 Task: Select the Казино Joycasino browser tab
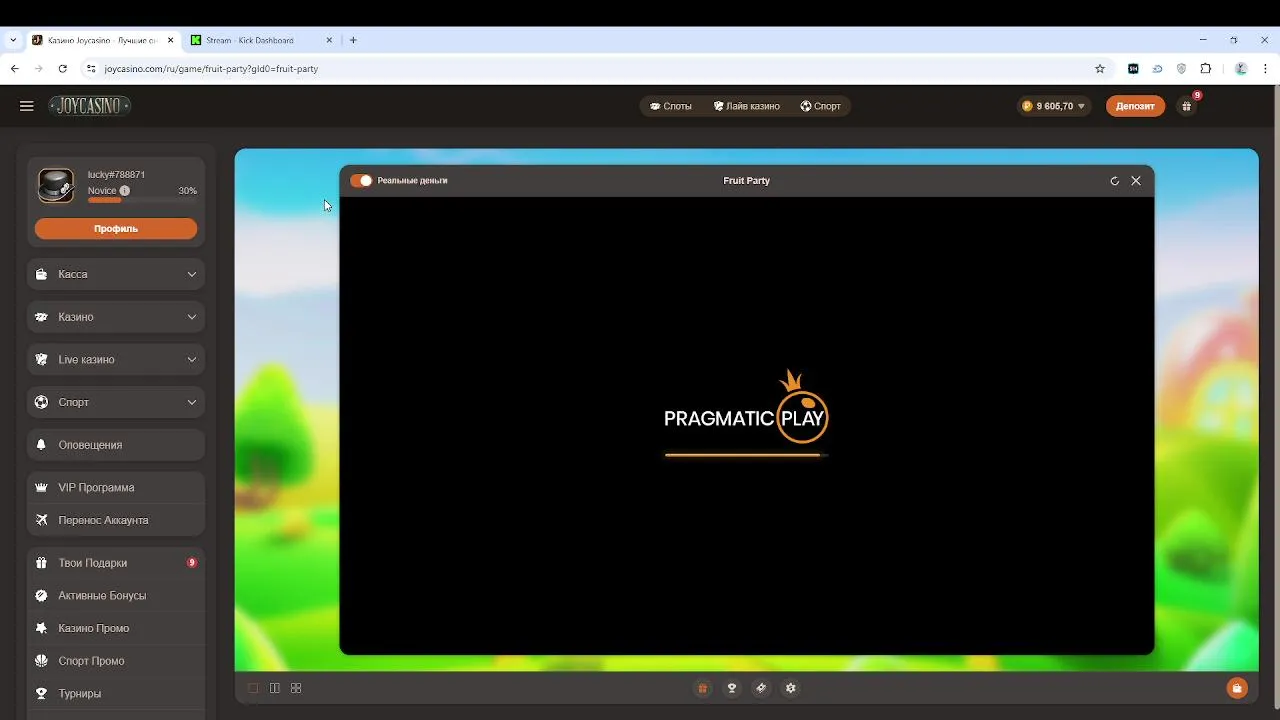pyautogui.click(x=103, y=40)
